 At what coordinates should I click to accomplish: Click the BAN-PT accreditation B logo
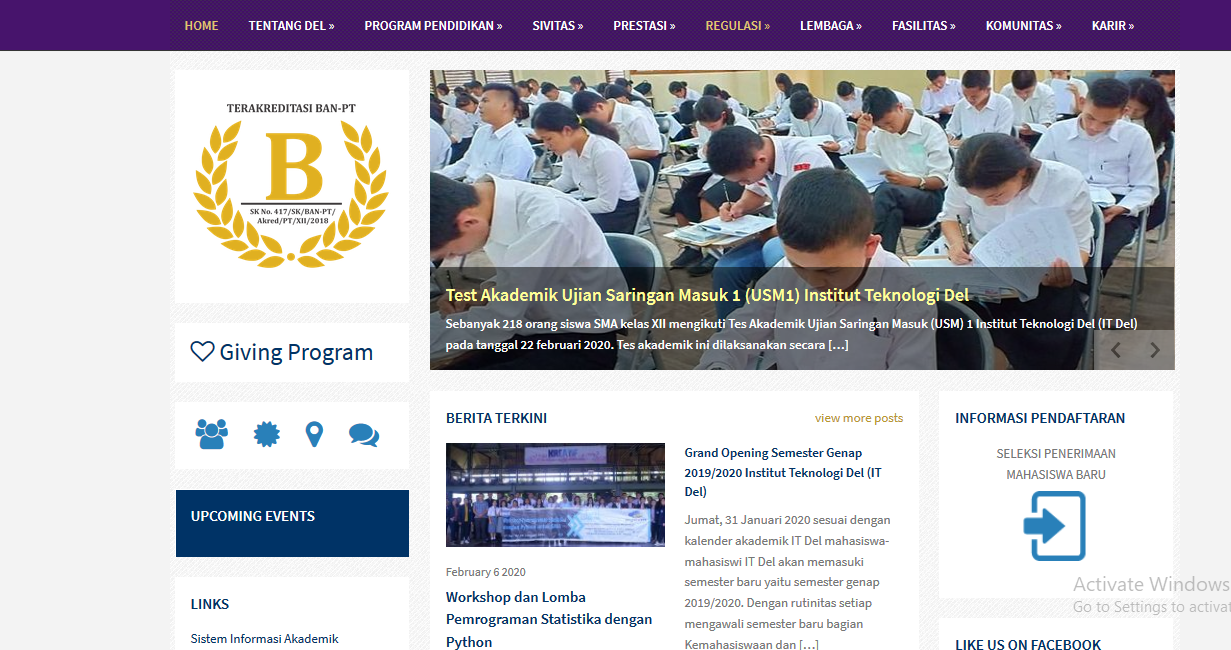(291, 186)
